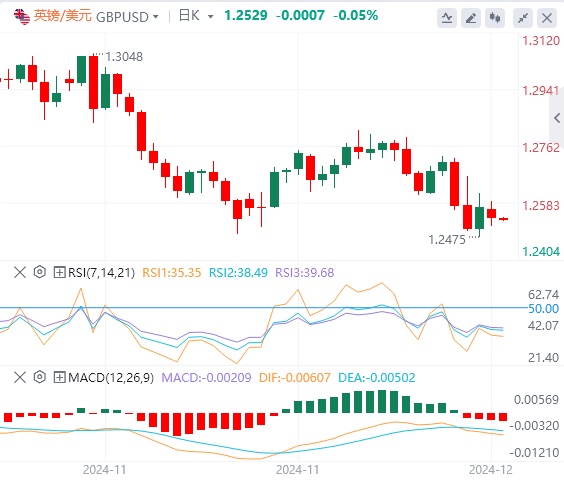Expand the RSI panel plus box

[x=59, y=272]
